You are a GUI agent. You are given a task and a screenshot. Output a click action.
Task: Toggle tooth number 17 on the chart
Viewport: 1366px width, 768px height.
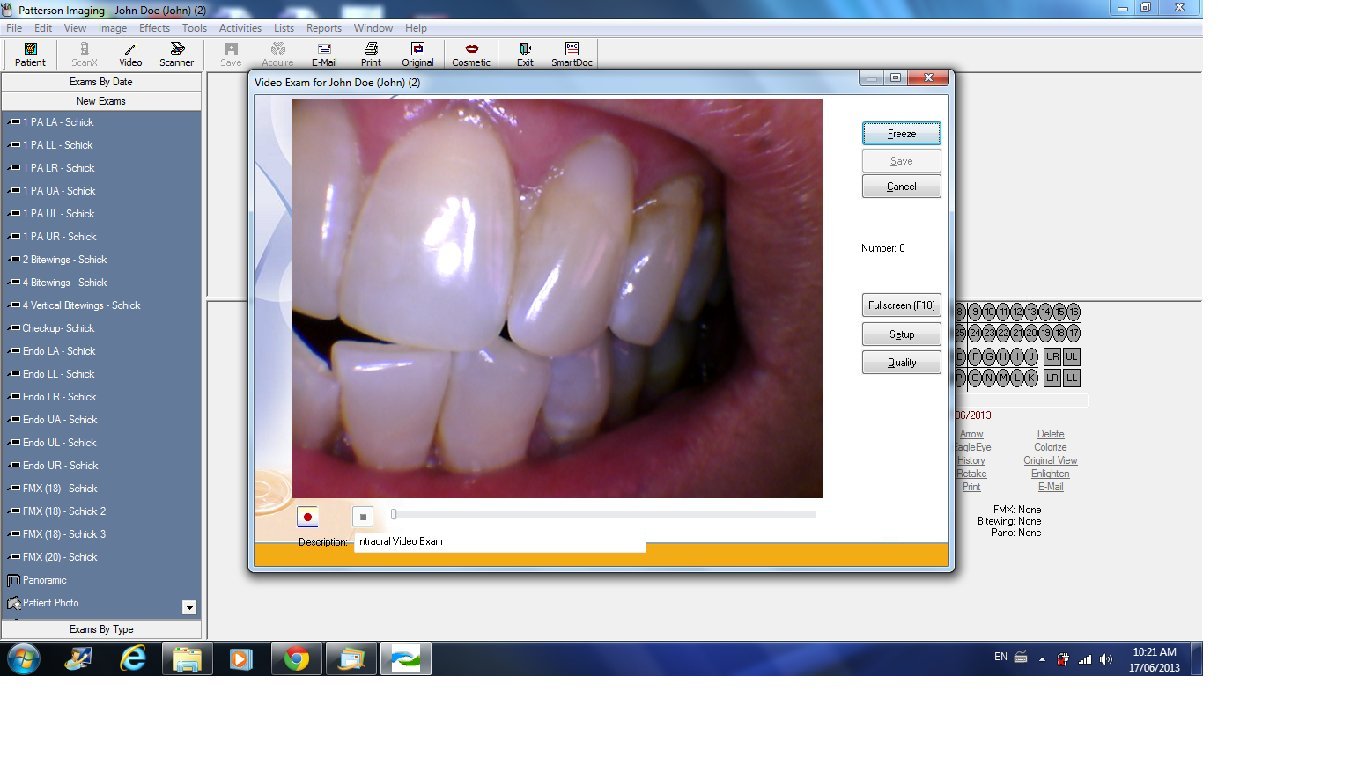click(1074, 332)
